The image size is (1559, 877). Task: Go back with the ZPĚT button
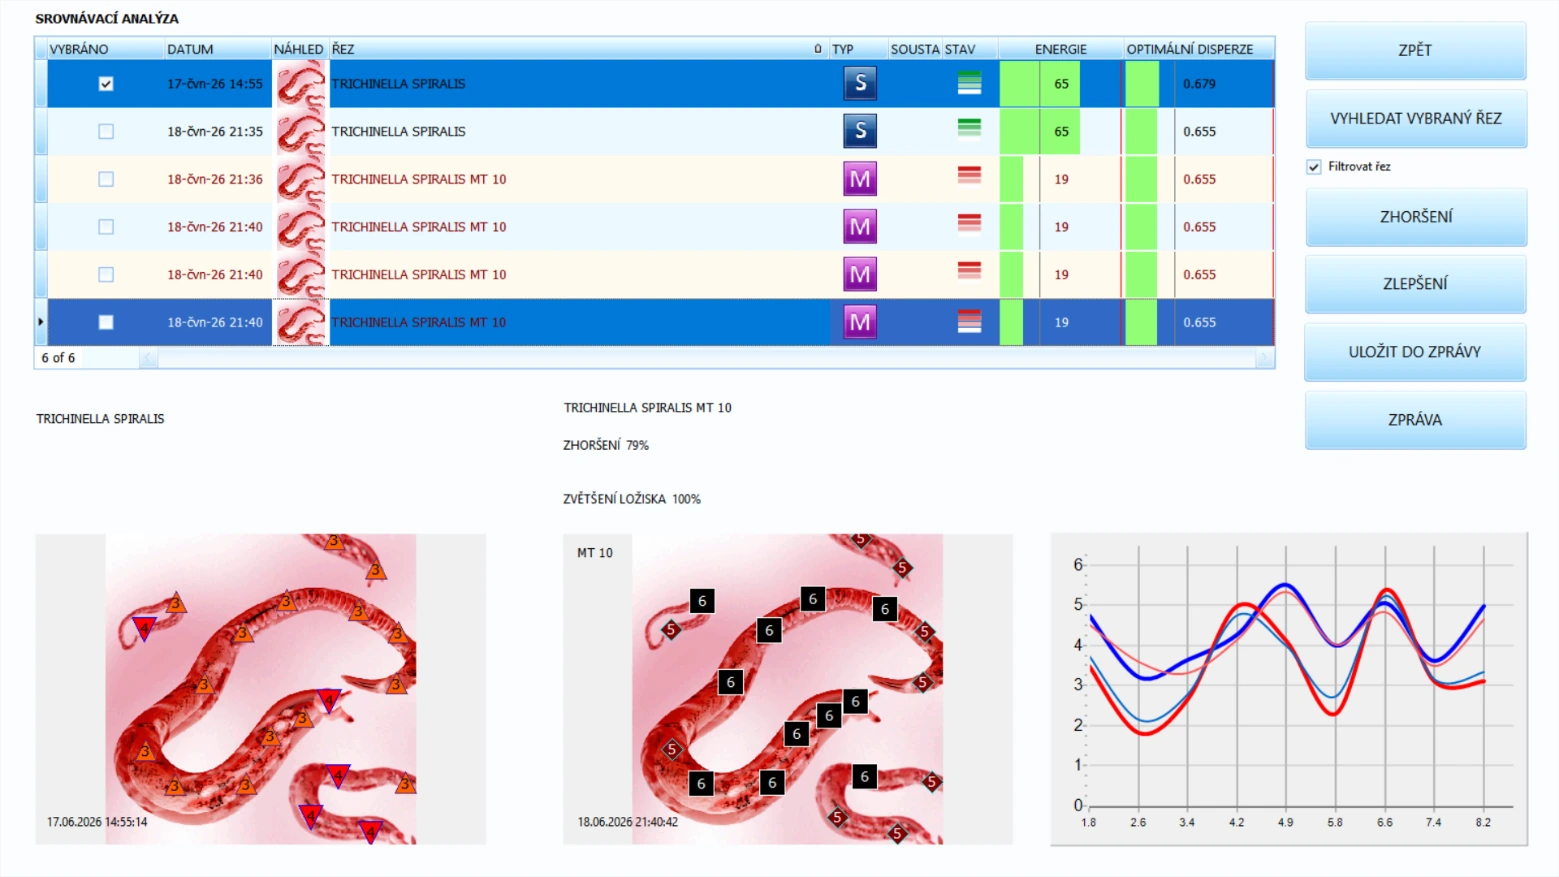tap(1415, 50)
